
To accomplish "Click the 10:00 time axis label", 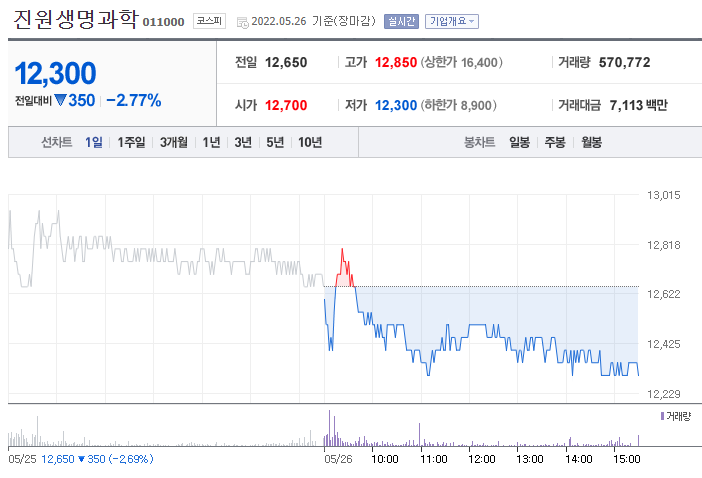I will tap(385, 459).
